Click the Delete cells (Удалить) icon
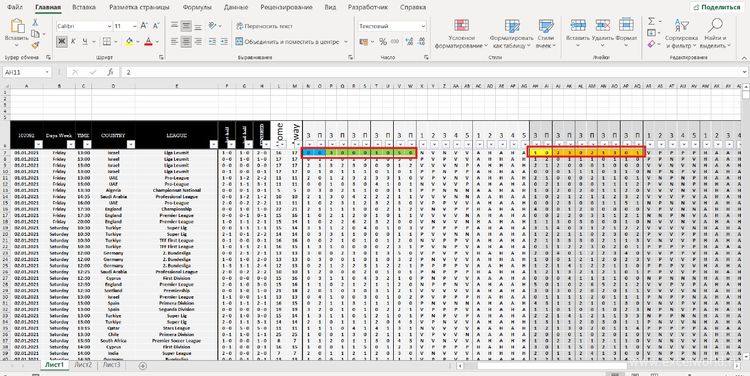Viewport: 750px width, 376px height. [x=602, y=25]
